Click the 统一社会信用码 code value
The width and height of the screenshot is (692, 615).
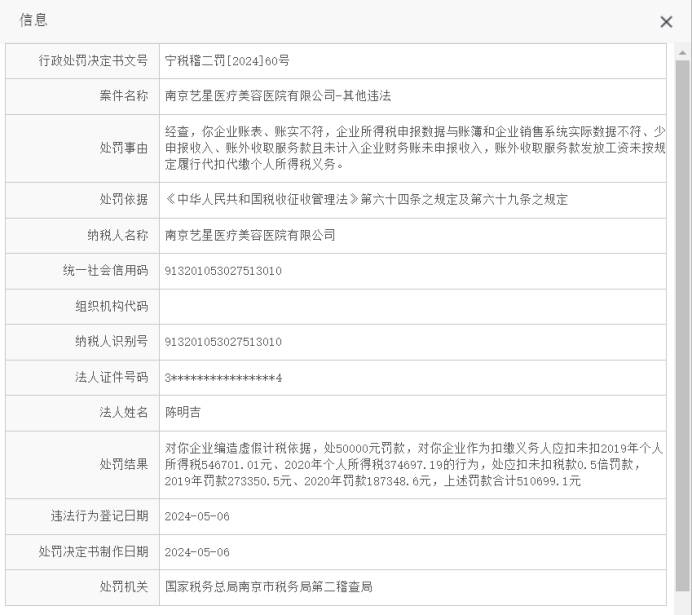[223, 271]
